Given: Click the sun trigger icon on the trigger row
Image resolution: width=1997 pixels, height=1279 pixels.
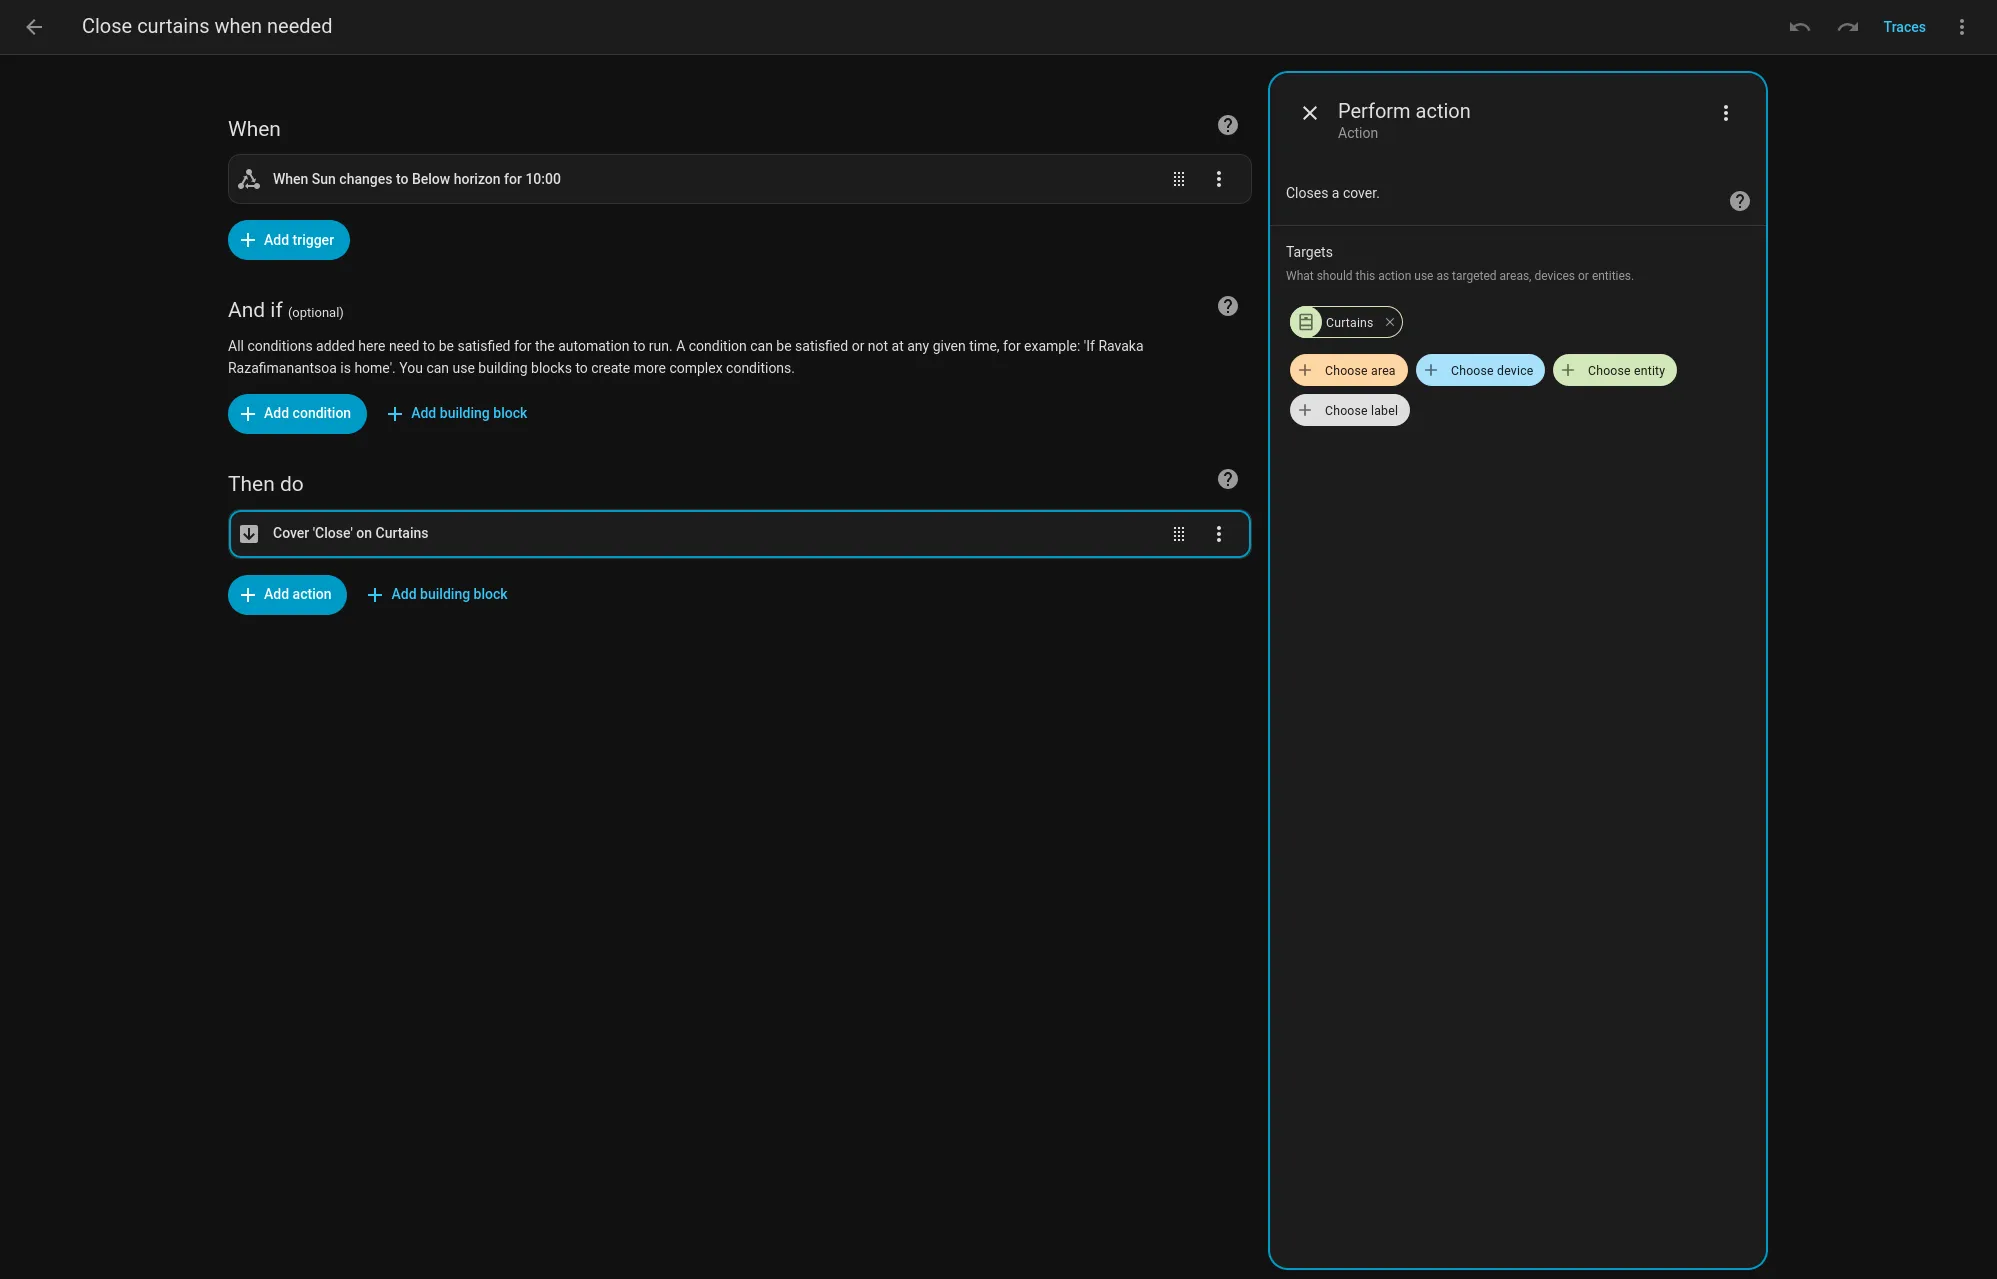Looking at the screenshot, I should (x=248, y=179).
